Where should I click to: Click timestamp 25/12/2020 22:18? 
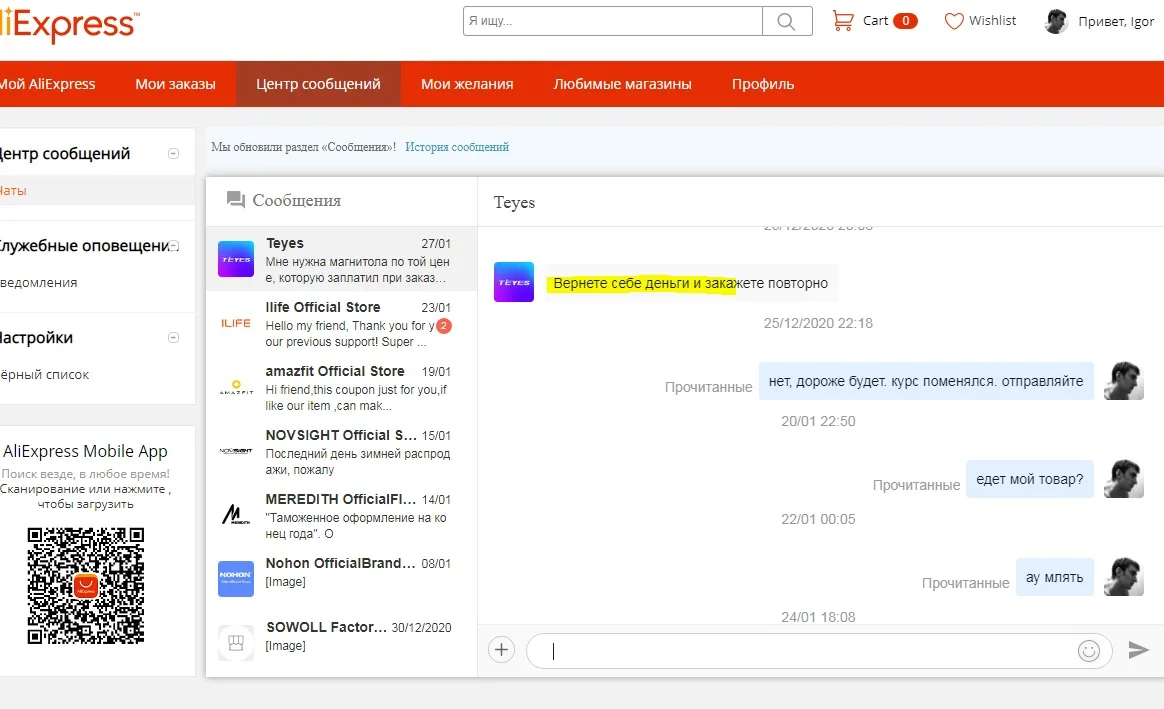point(818,323)
